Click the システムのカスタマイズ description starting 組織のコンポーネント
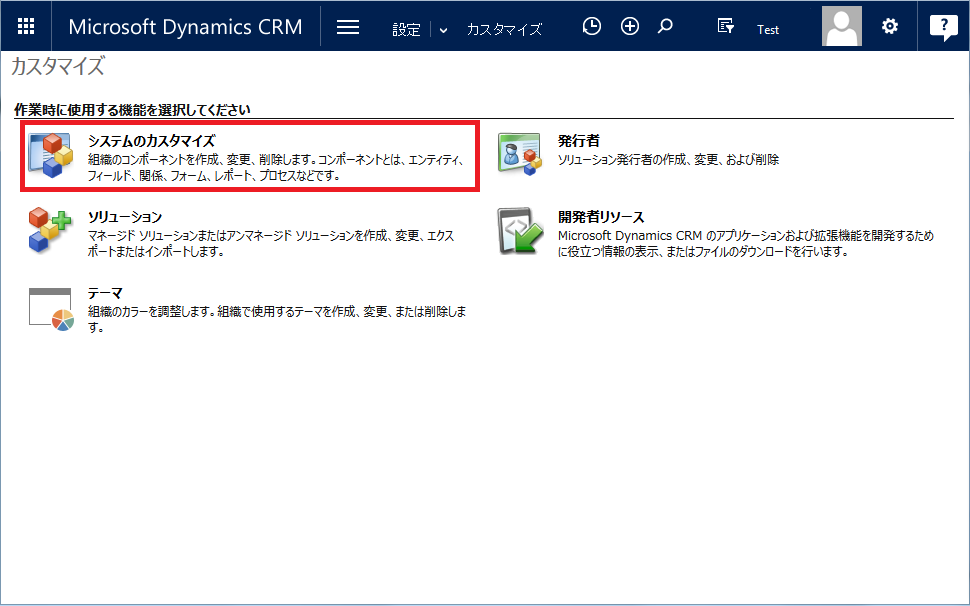Viewport: 970px width, 606px height. tap(275, 168)
